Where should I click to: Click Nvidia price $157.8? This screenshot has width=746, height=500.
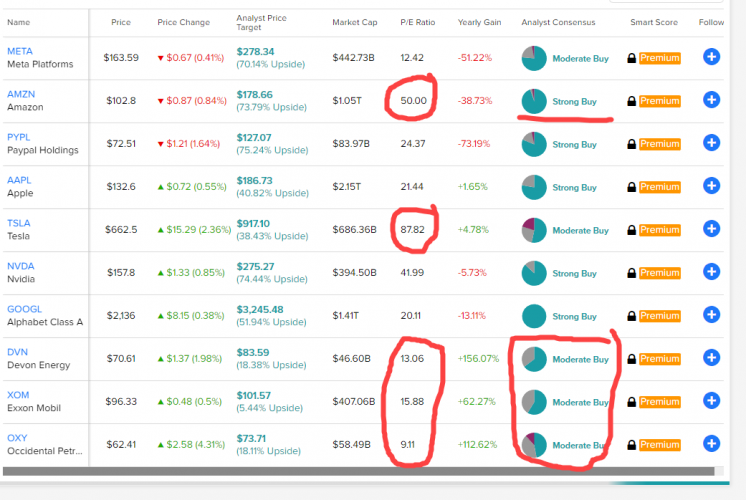pyautogui.click(x=121, y=273)
